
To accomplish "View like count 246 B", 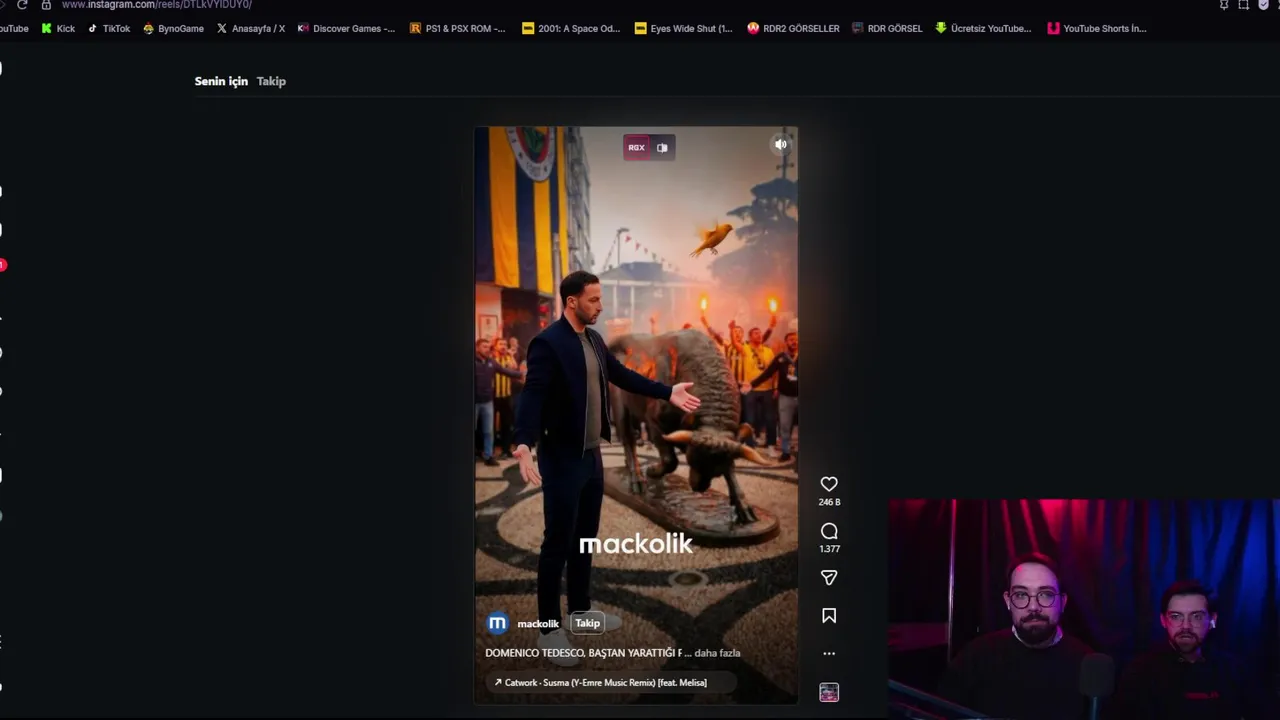I will click(x=829, y=502).
